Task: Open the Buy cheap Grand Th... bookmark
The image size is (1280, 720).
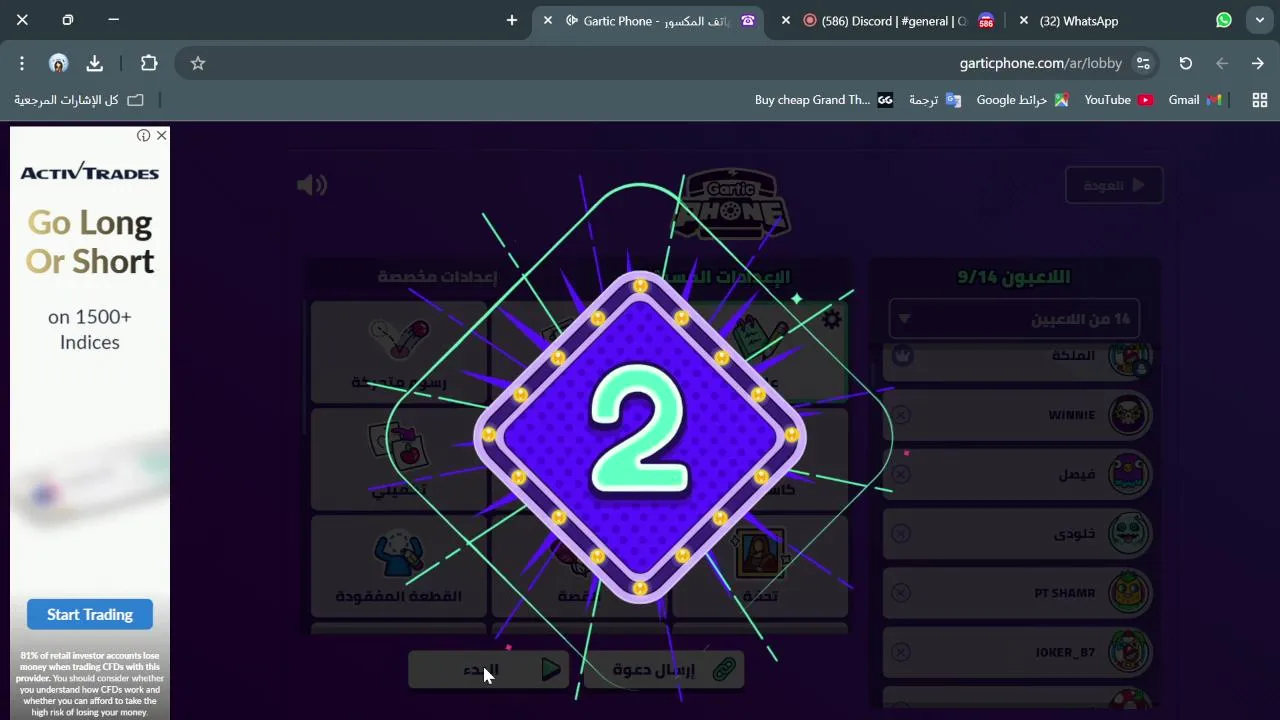Action: [x=824, y=100]
